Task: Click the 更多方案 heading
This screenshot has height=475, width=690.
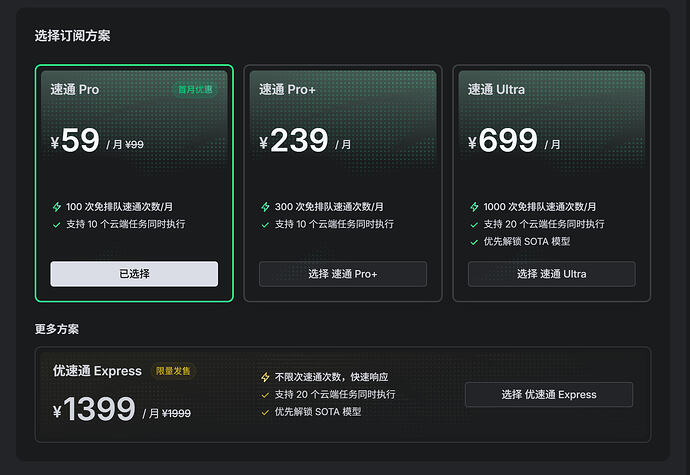Action: [x=57, y=329]
